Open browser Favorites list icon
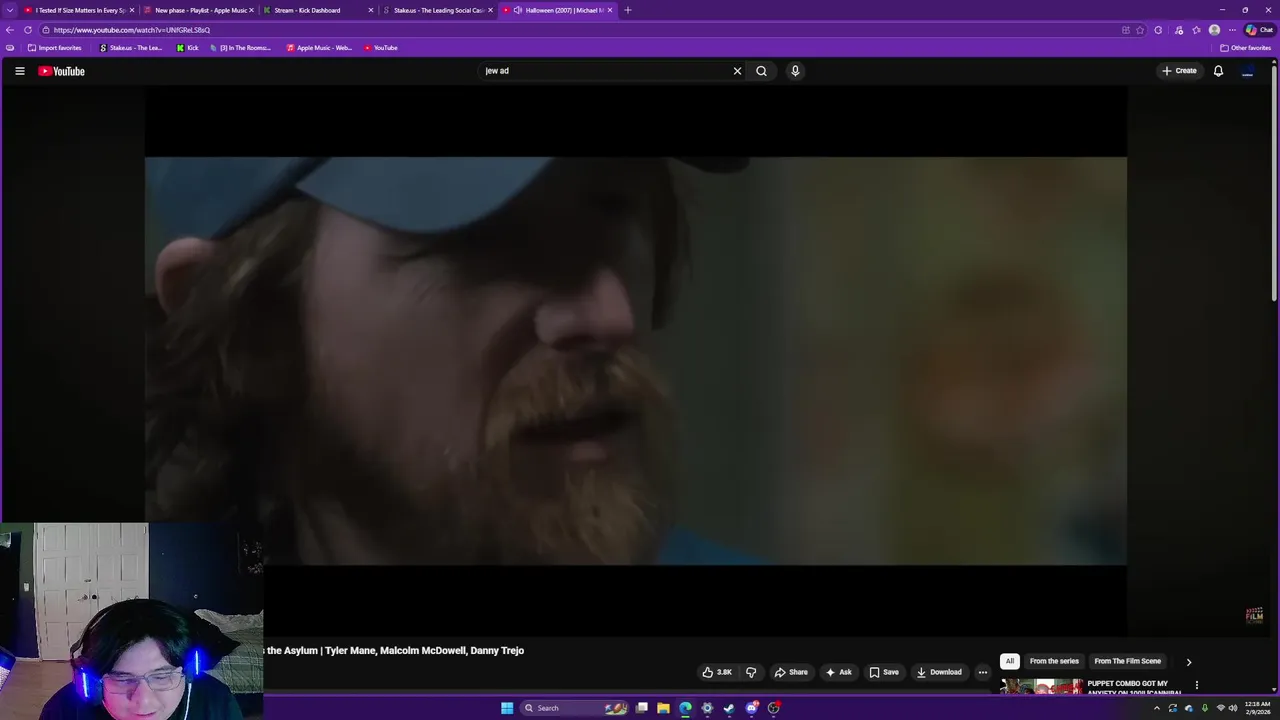The image size is (1280, 720). point(1196,30)
